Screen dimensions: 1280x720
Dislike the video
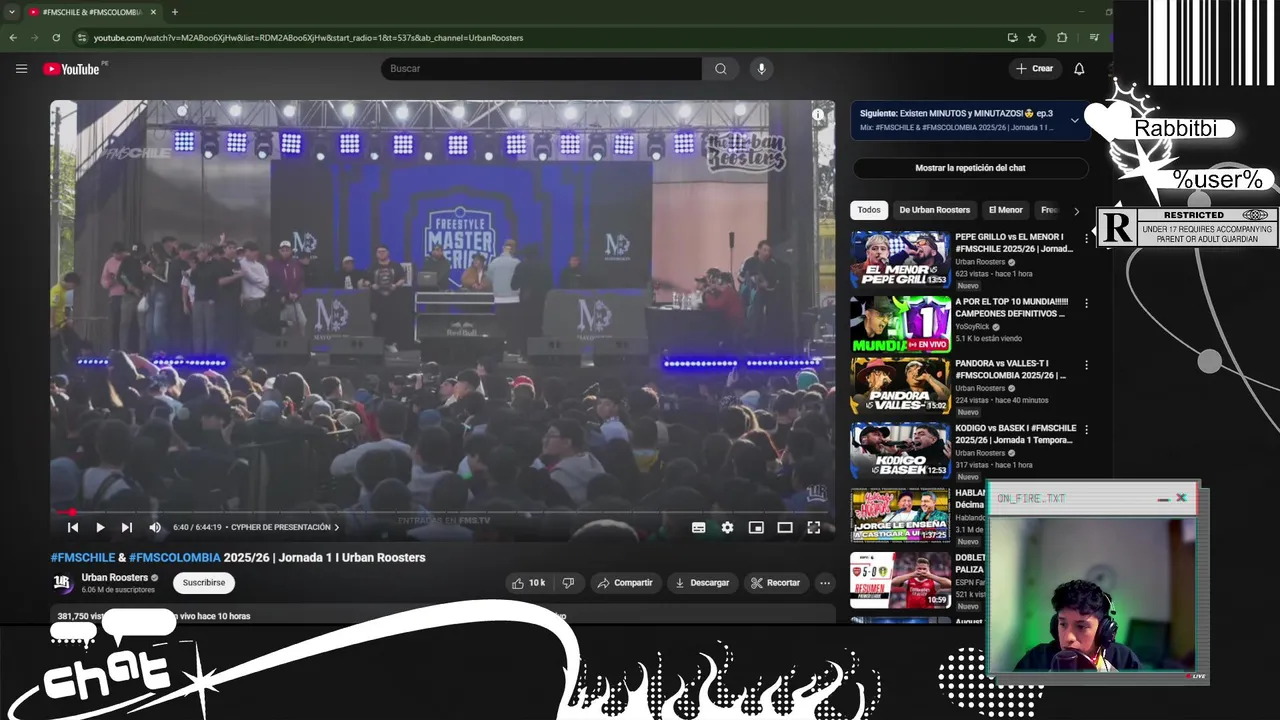point(568,583)
